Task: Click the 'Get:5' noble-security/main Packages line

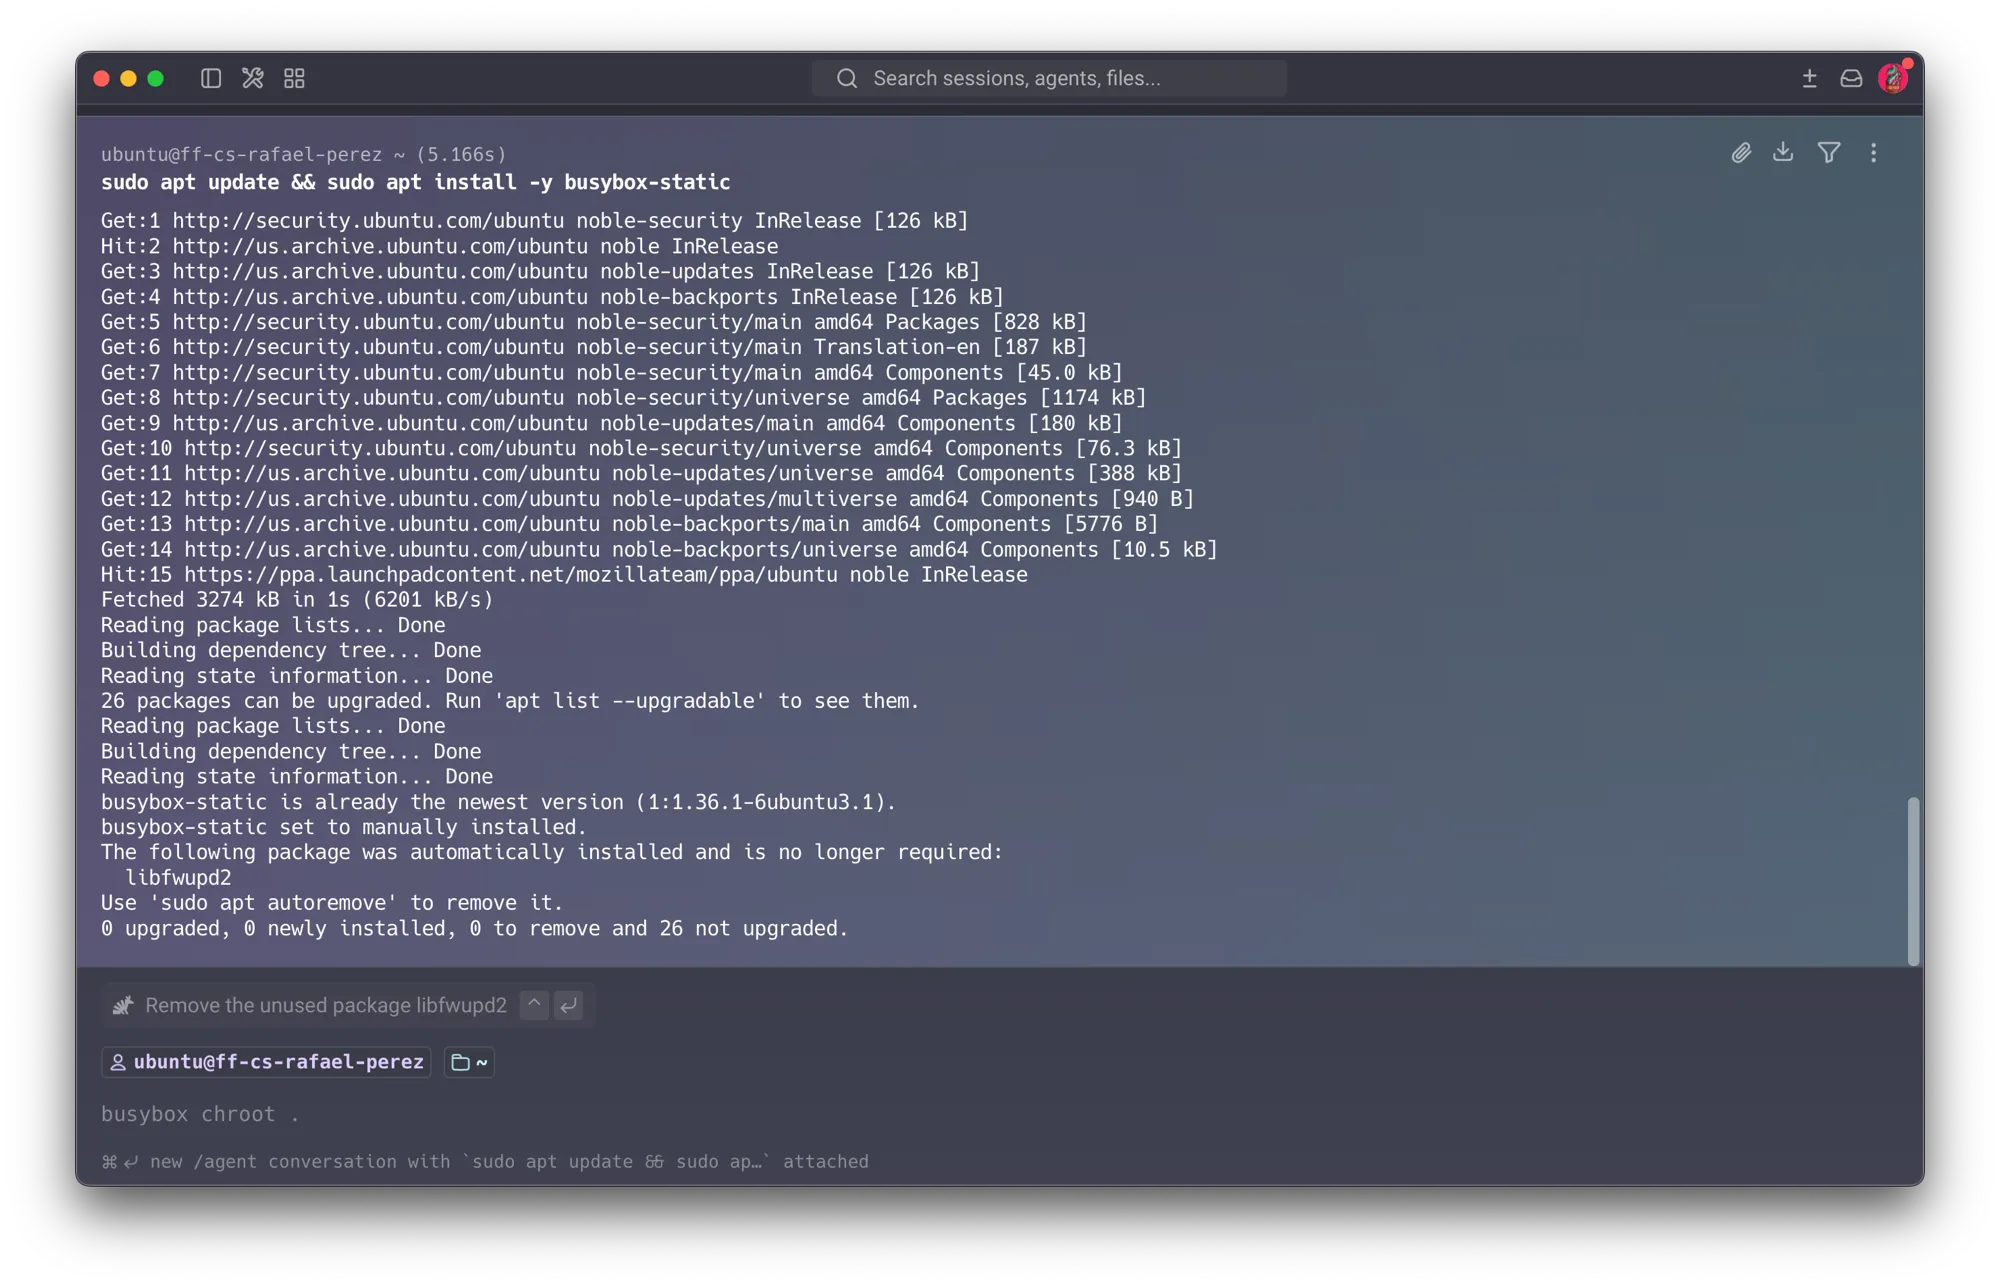Action: coord(593,322)
